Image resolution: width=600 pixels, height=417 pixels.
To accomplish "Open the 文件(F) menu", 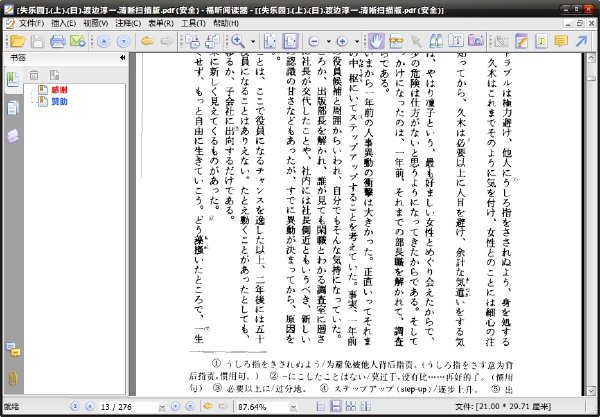I will click(31, 23).
